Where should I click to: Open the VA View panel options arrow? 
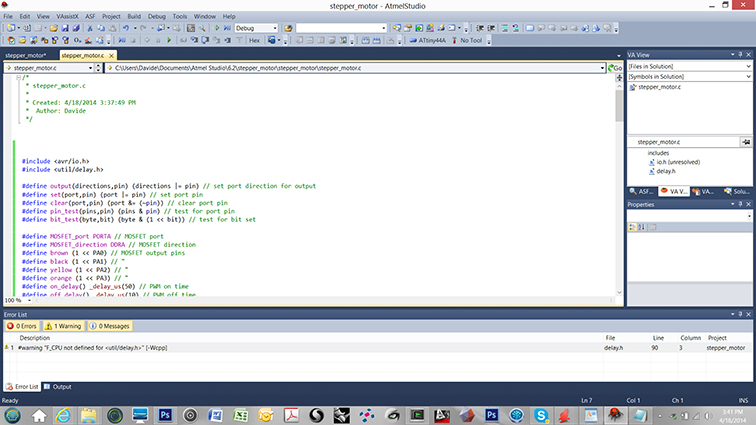point(732,55)
